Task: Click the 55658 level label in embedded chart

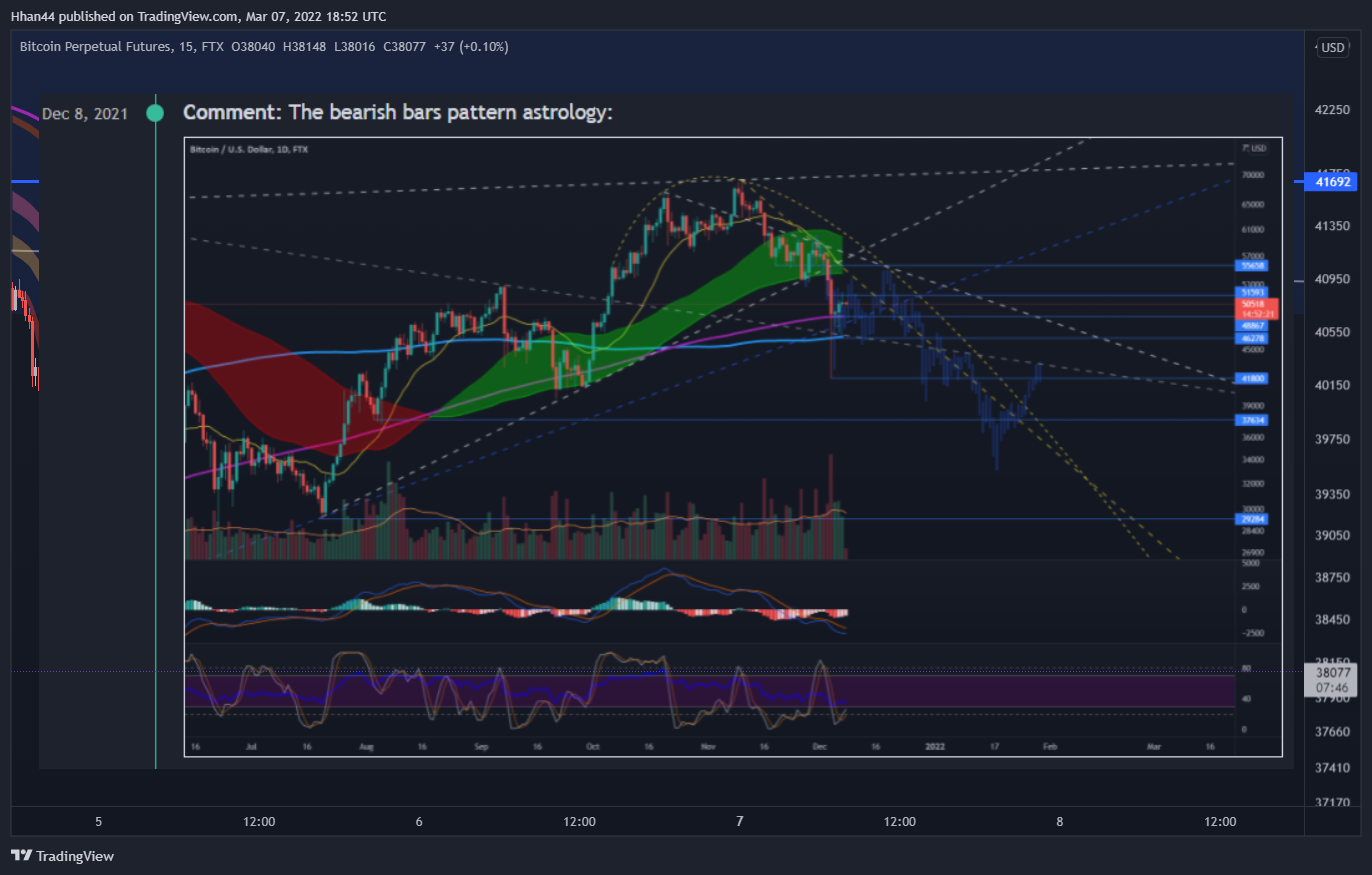Action: click(1254, 266)
